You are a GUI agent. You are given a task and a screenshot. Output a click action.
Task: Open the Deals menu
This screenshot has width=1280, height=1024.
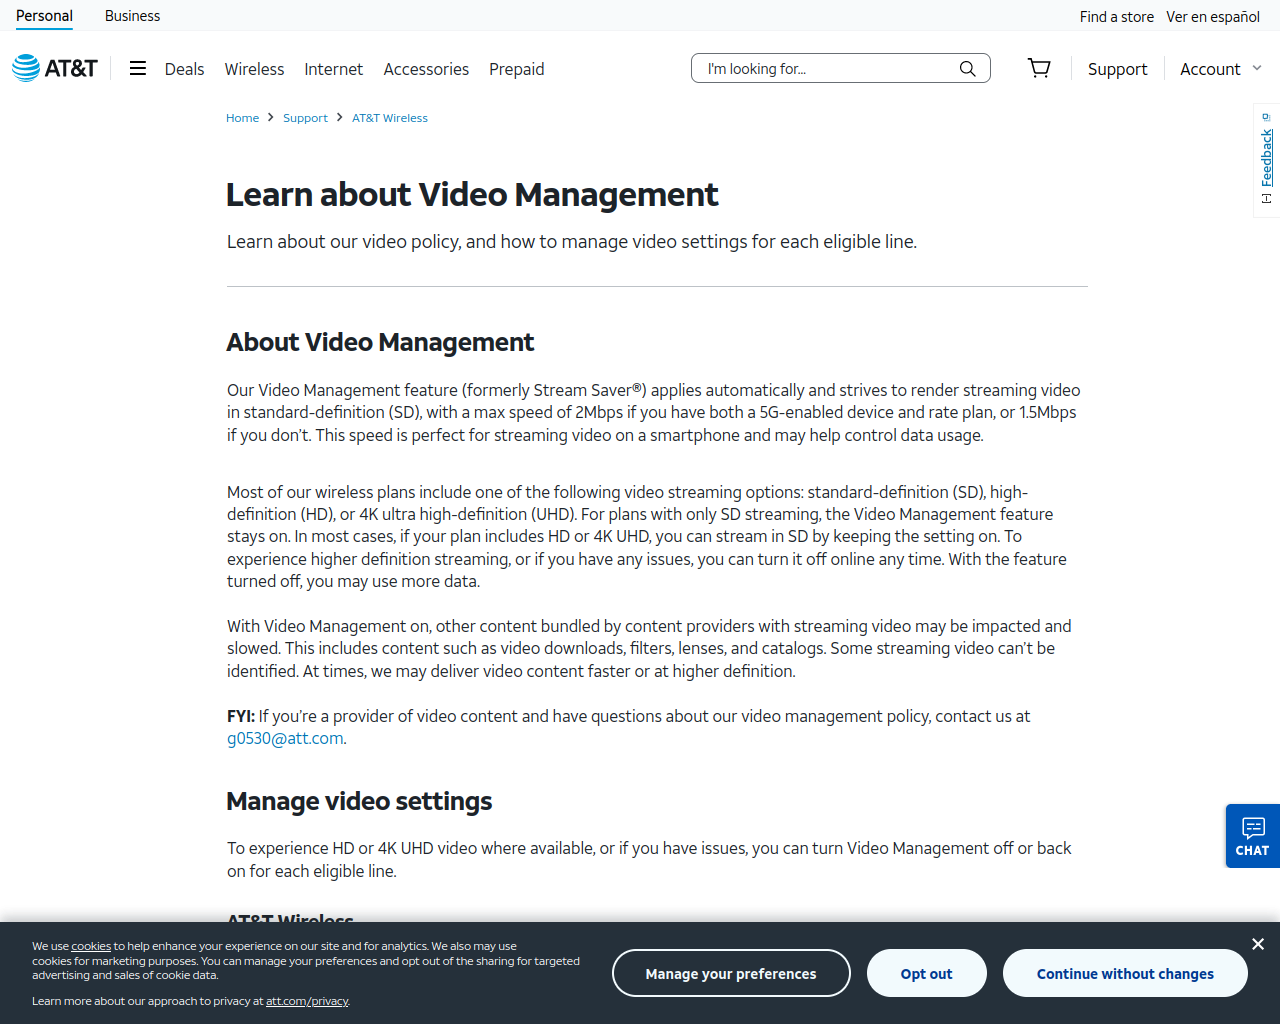pyautogui.click(x=184, y=69)
